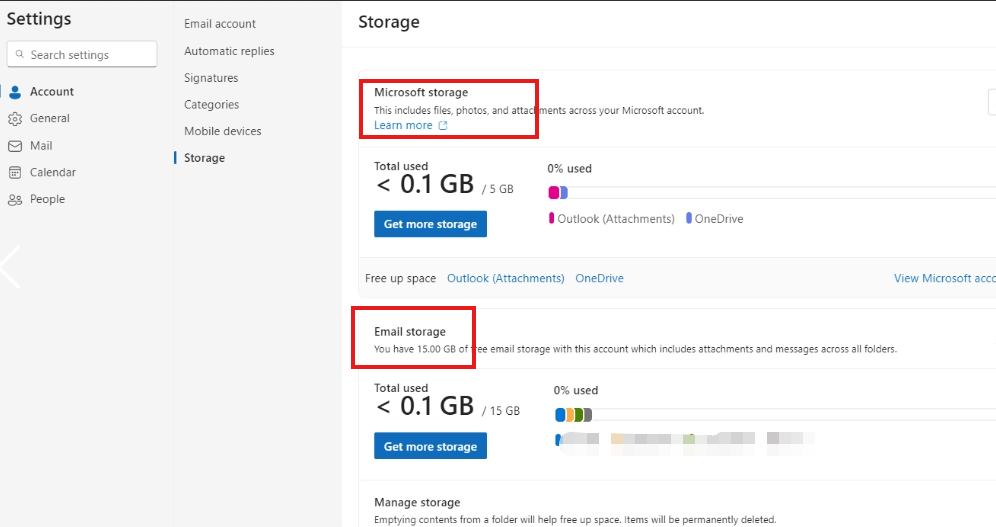Click the Outlook (Attachments) legend label
Viewport: 996px width, 527px height.
(x=616, y=218)
